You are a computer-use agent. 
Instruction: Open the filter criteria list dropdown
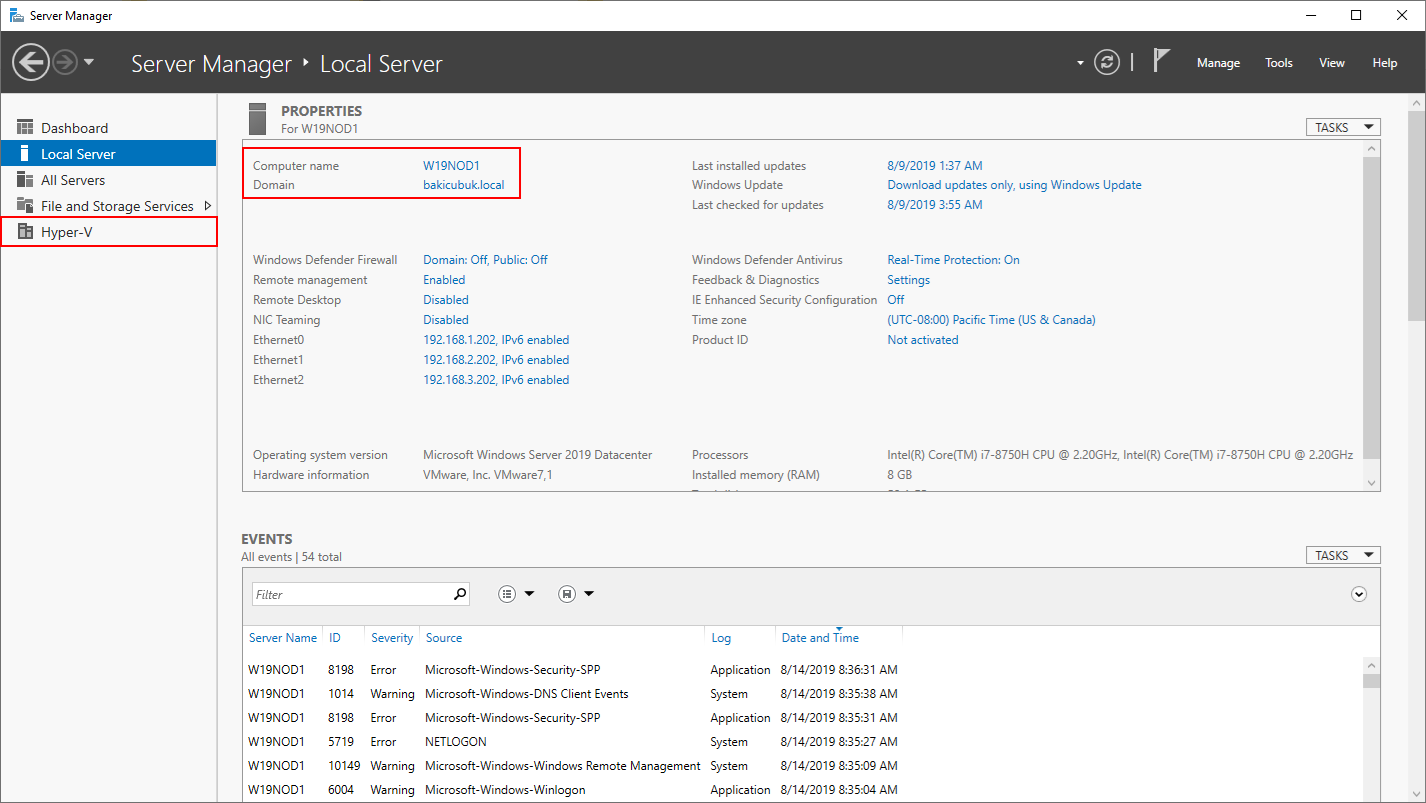tap(517, 594)
